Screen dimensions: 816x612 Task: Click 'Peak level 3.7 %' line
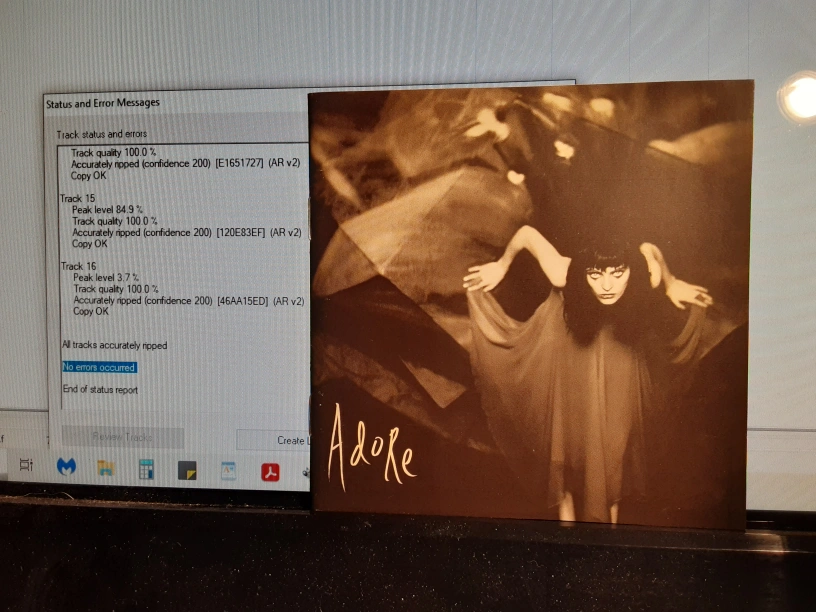106,277
